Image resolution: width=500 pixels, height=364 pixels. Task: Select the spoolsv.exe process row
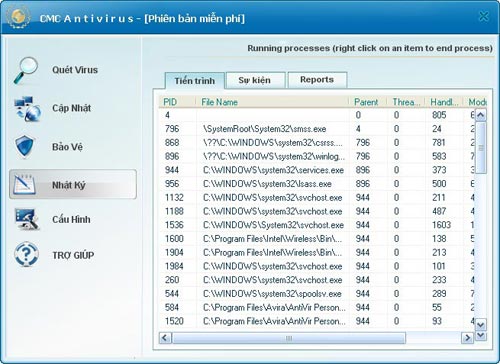317,294
